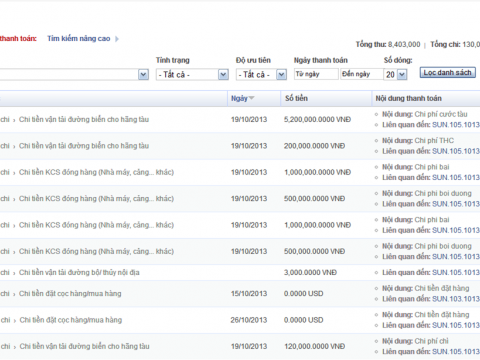Click Chi tiền vận tải đường bộ/ thủy nội địa
The width and height of the screenshot is (480, 360).
(79, 273)
